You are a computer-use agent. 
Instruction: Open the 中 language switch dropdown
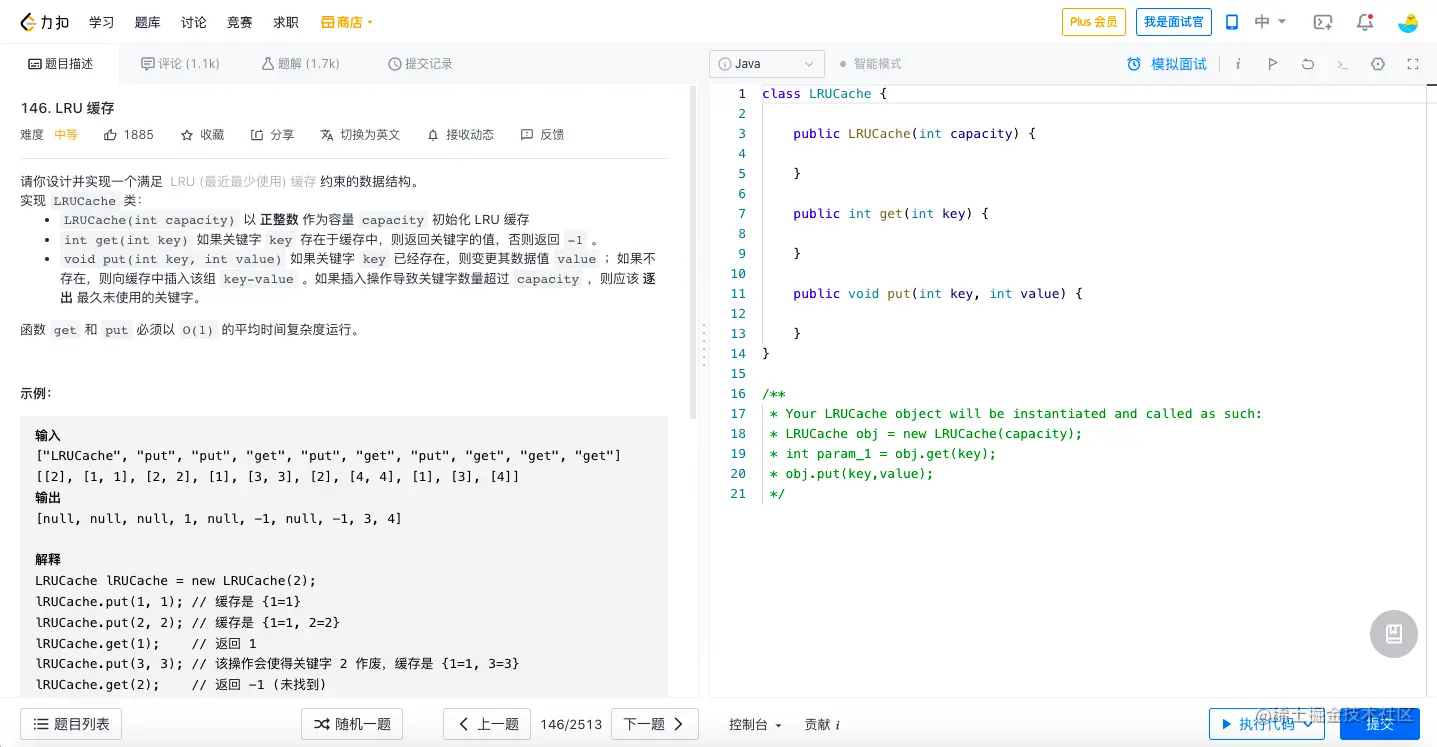[x=1270, y=22]
